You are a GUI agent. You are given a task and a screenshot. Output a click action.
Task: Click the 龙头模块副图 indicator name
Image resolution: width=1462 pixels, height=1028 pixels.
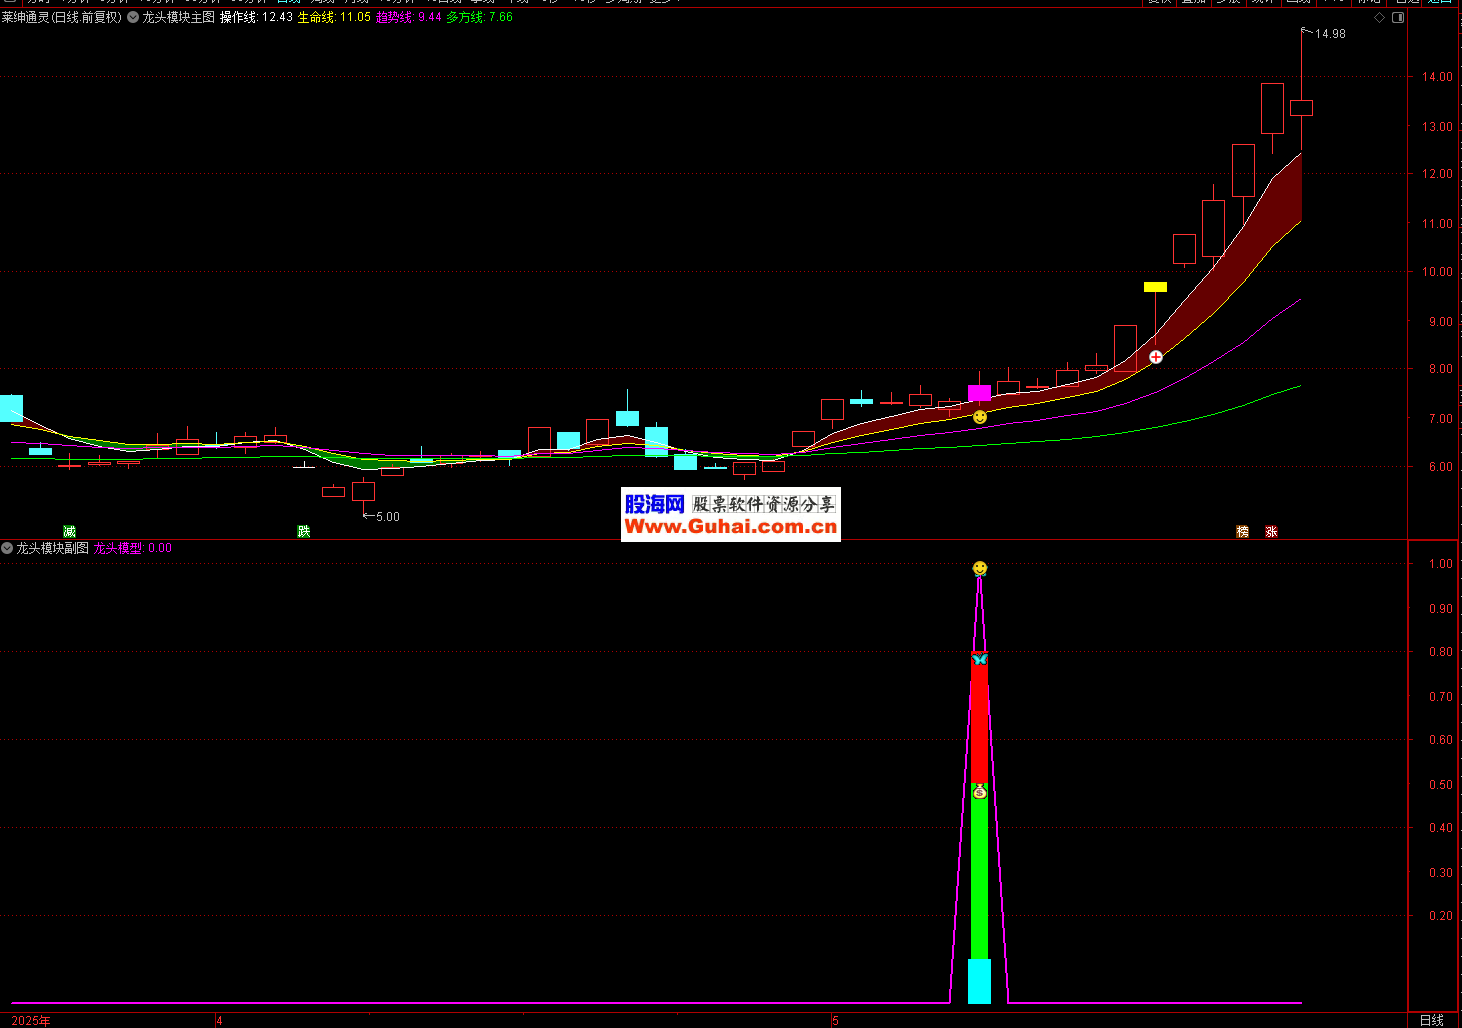[x=52, y=548]
